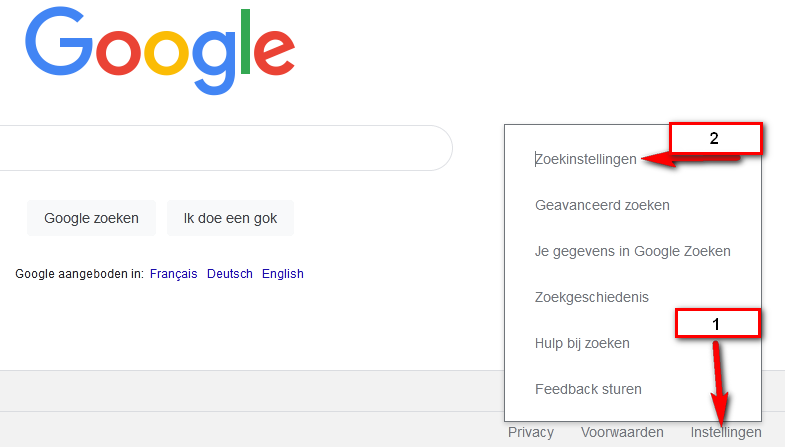Viewport: 785px width, 447px height.
Task: Open Zoekgeschiedenis menu item
Action: tap(592, 297)
